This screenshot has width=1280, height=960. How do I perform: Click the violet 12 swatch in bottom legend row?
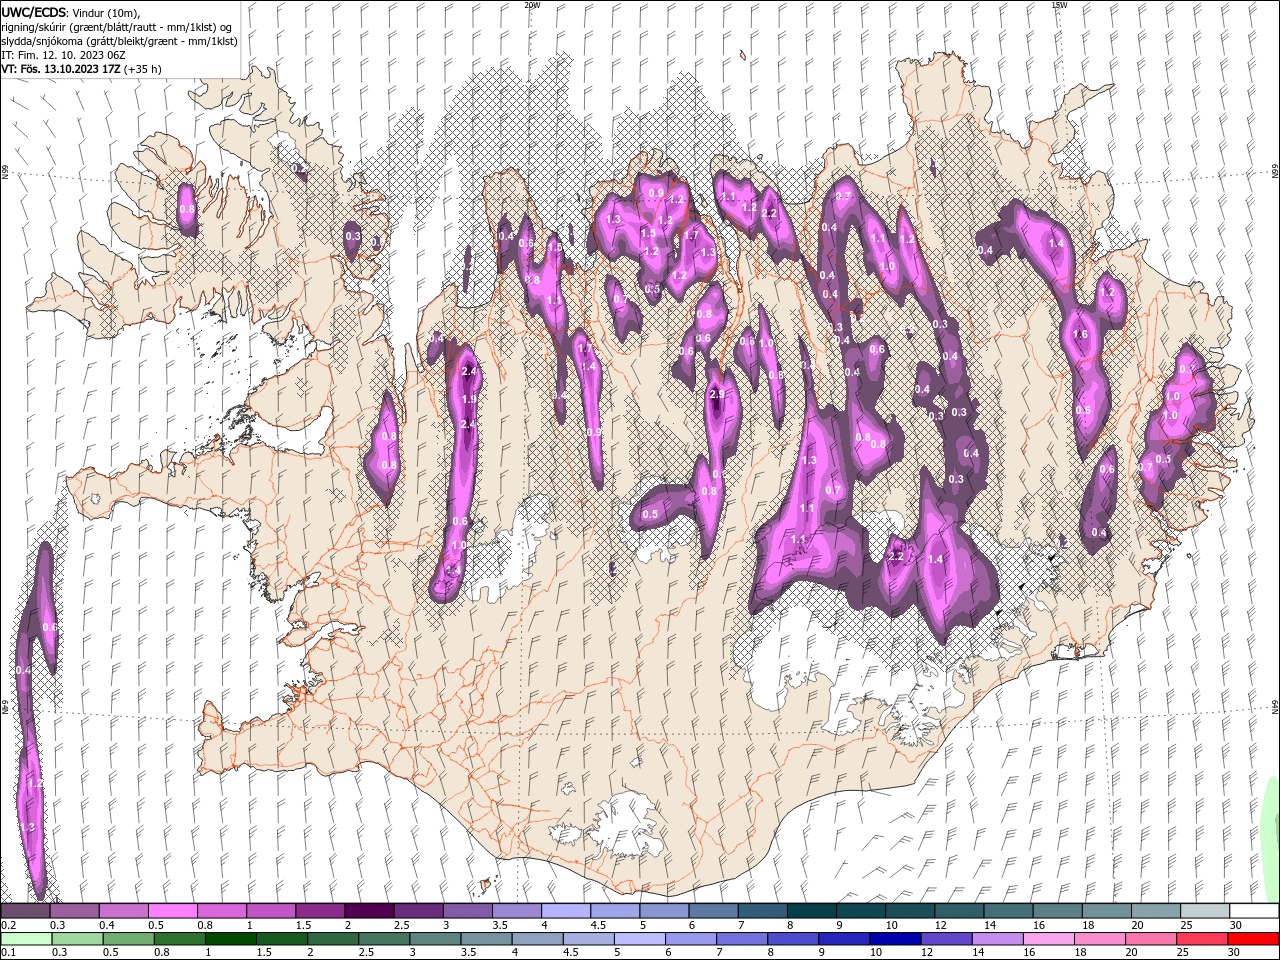point(947,939)
